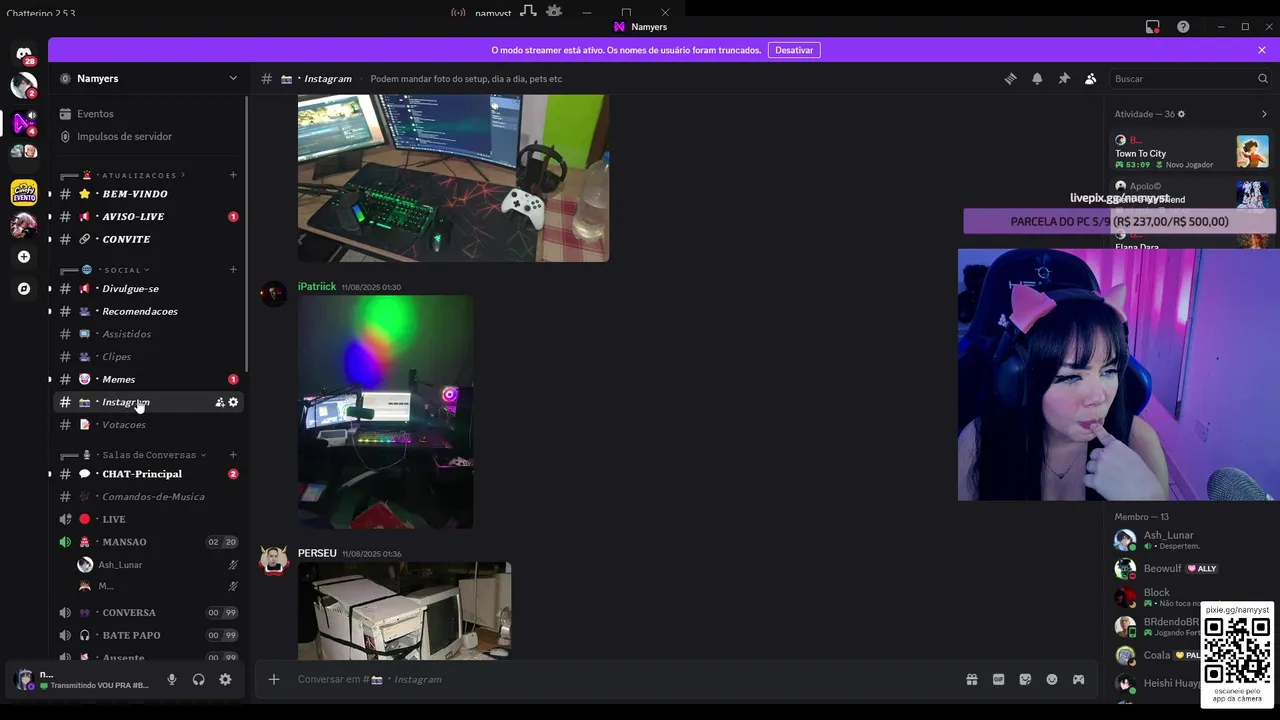This screenshot has height=720, width=1280.
Task: Open the Comfy Evento server icon
Action: pos(24,192)
